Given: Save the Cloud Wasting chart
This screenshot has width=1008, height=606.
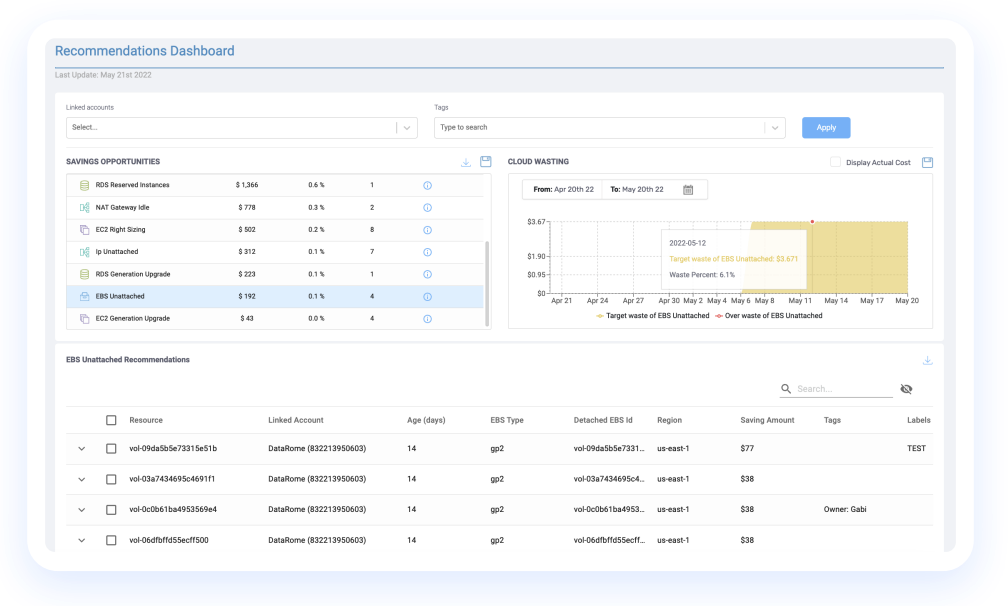Looking at the screenshot, I should point(927,162).
